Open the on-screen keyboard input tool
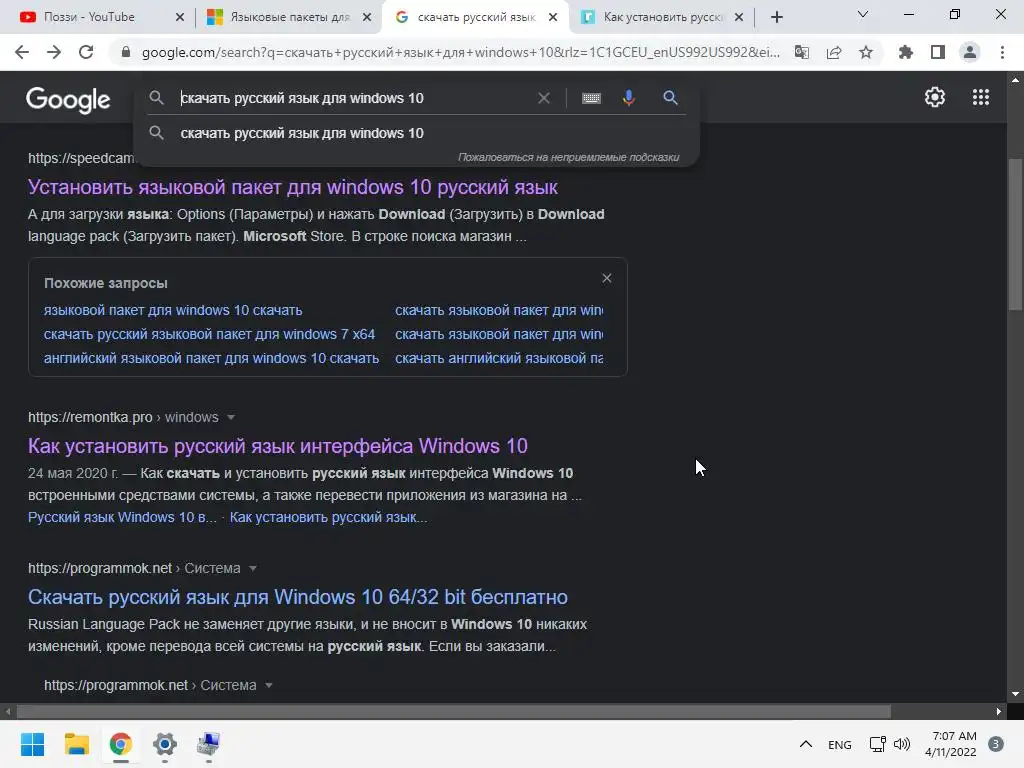The image size is (1024, 768). click(591, 98)
